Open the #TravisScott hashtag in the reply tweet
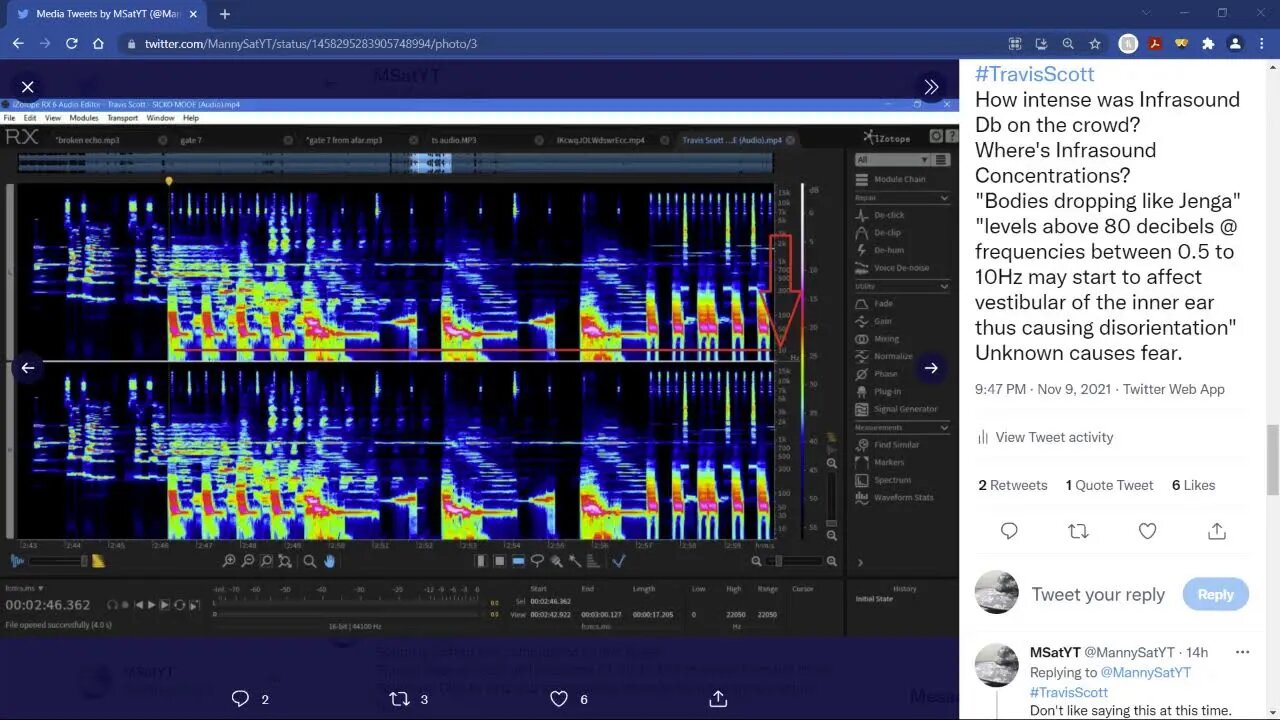This screenshot has width=1280, height=720. [1069, 692]
